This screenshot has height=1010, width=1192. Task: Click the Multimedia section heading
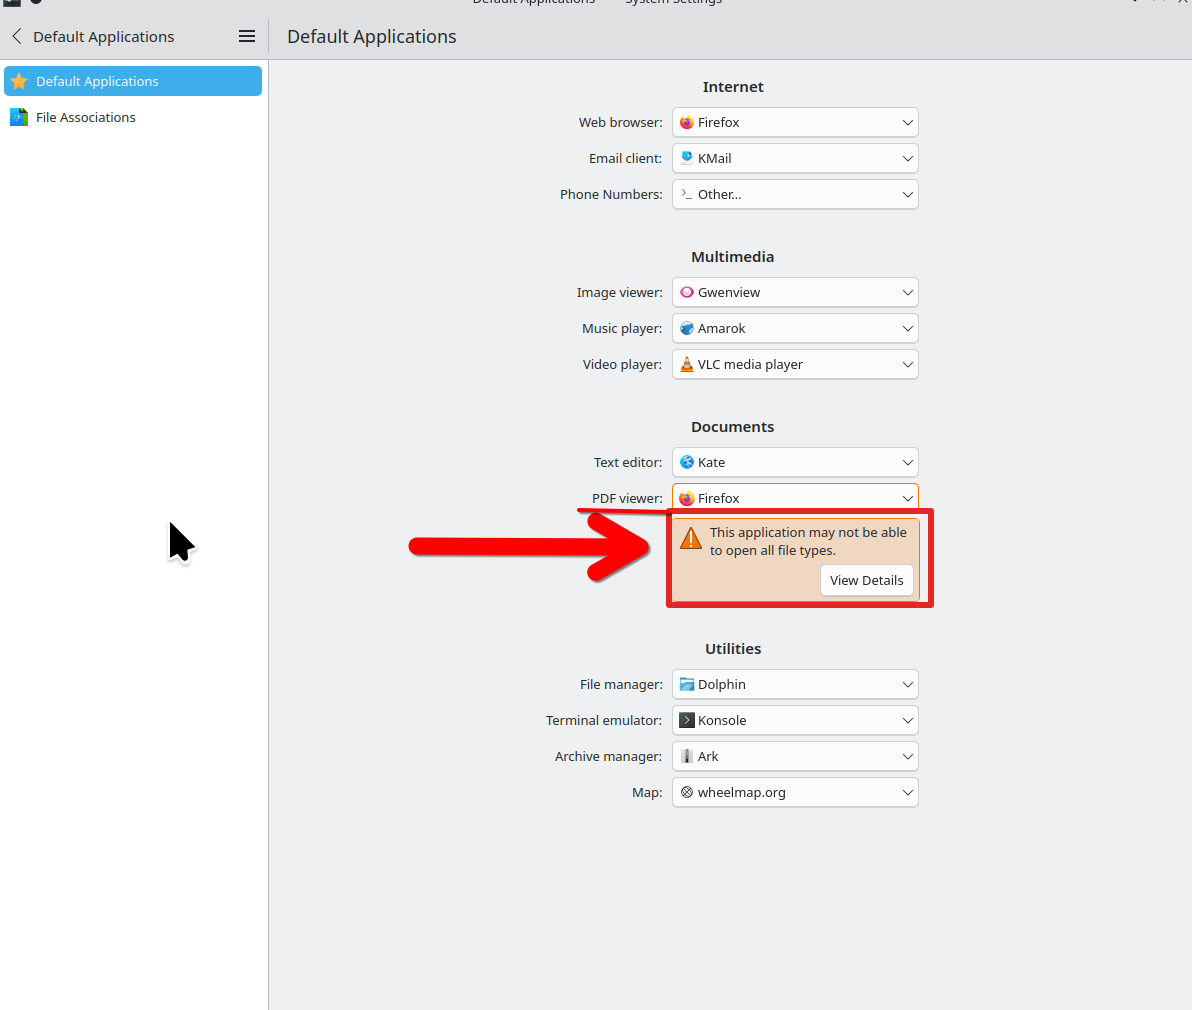(x=733, y=257)
